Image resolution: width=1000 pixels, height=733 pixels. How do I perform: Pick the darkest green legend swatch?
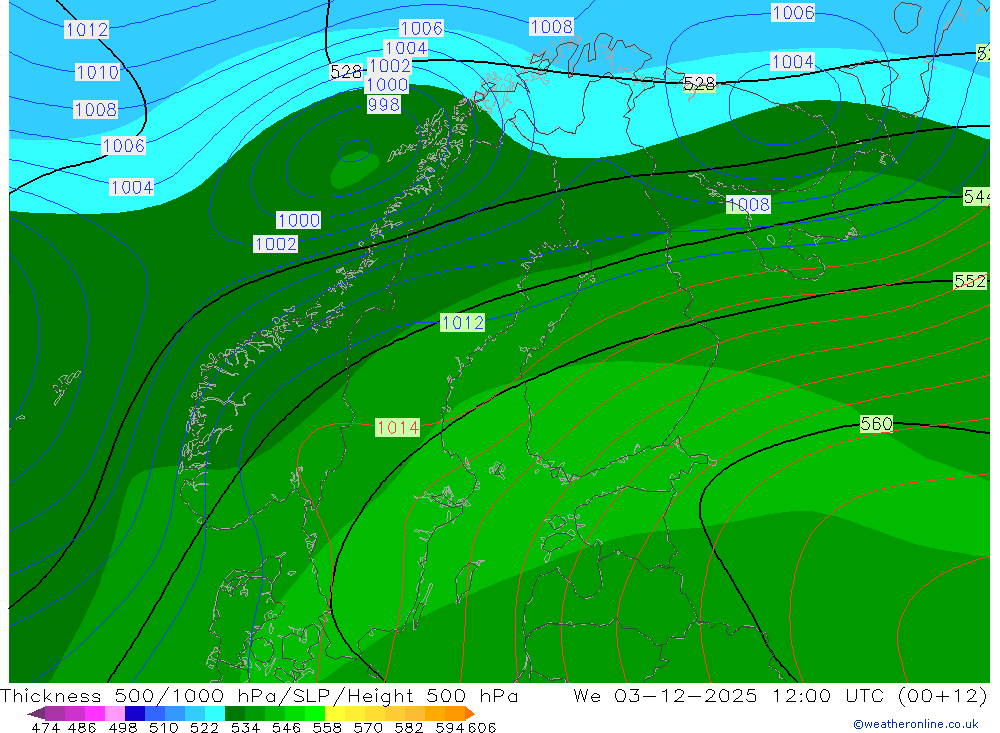pos(235,713)
